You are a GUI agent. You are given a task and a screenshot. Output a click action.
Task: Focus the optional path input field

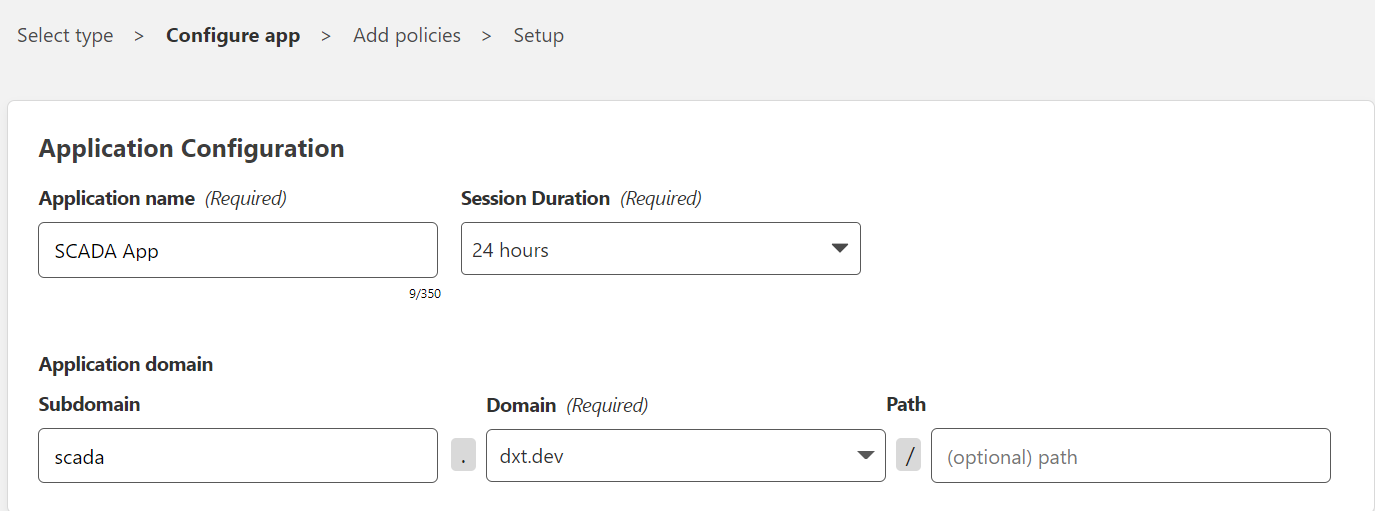tap(1131, 456)
